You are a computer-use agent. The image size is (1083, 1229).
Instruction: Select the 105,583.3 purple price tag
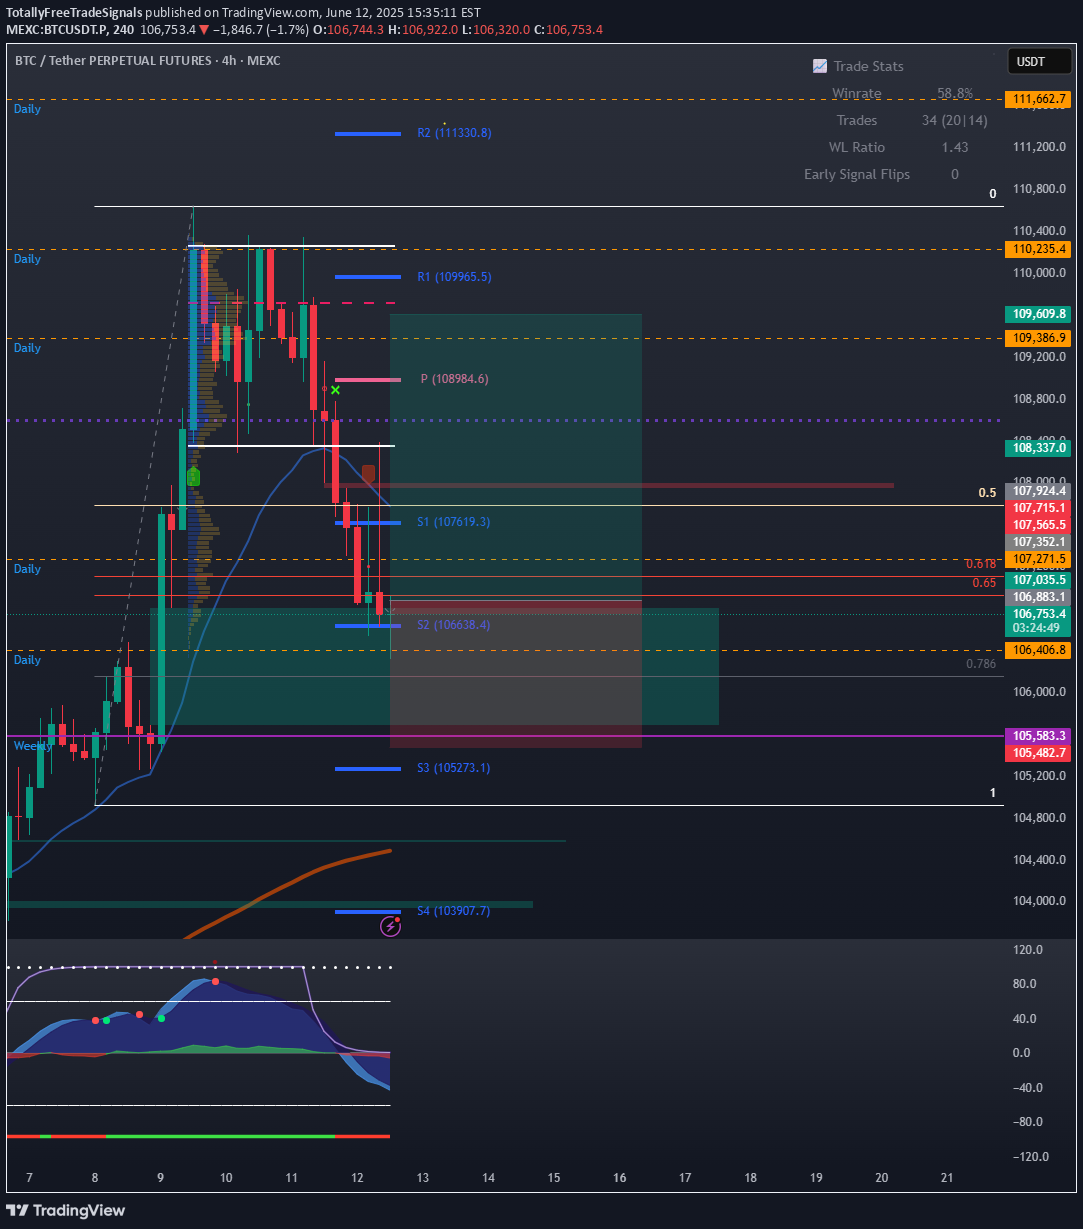(x=1039, y=735)
